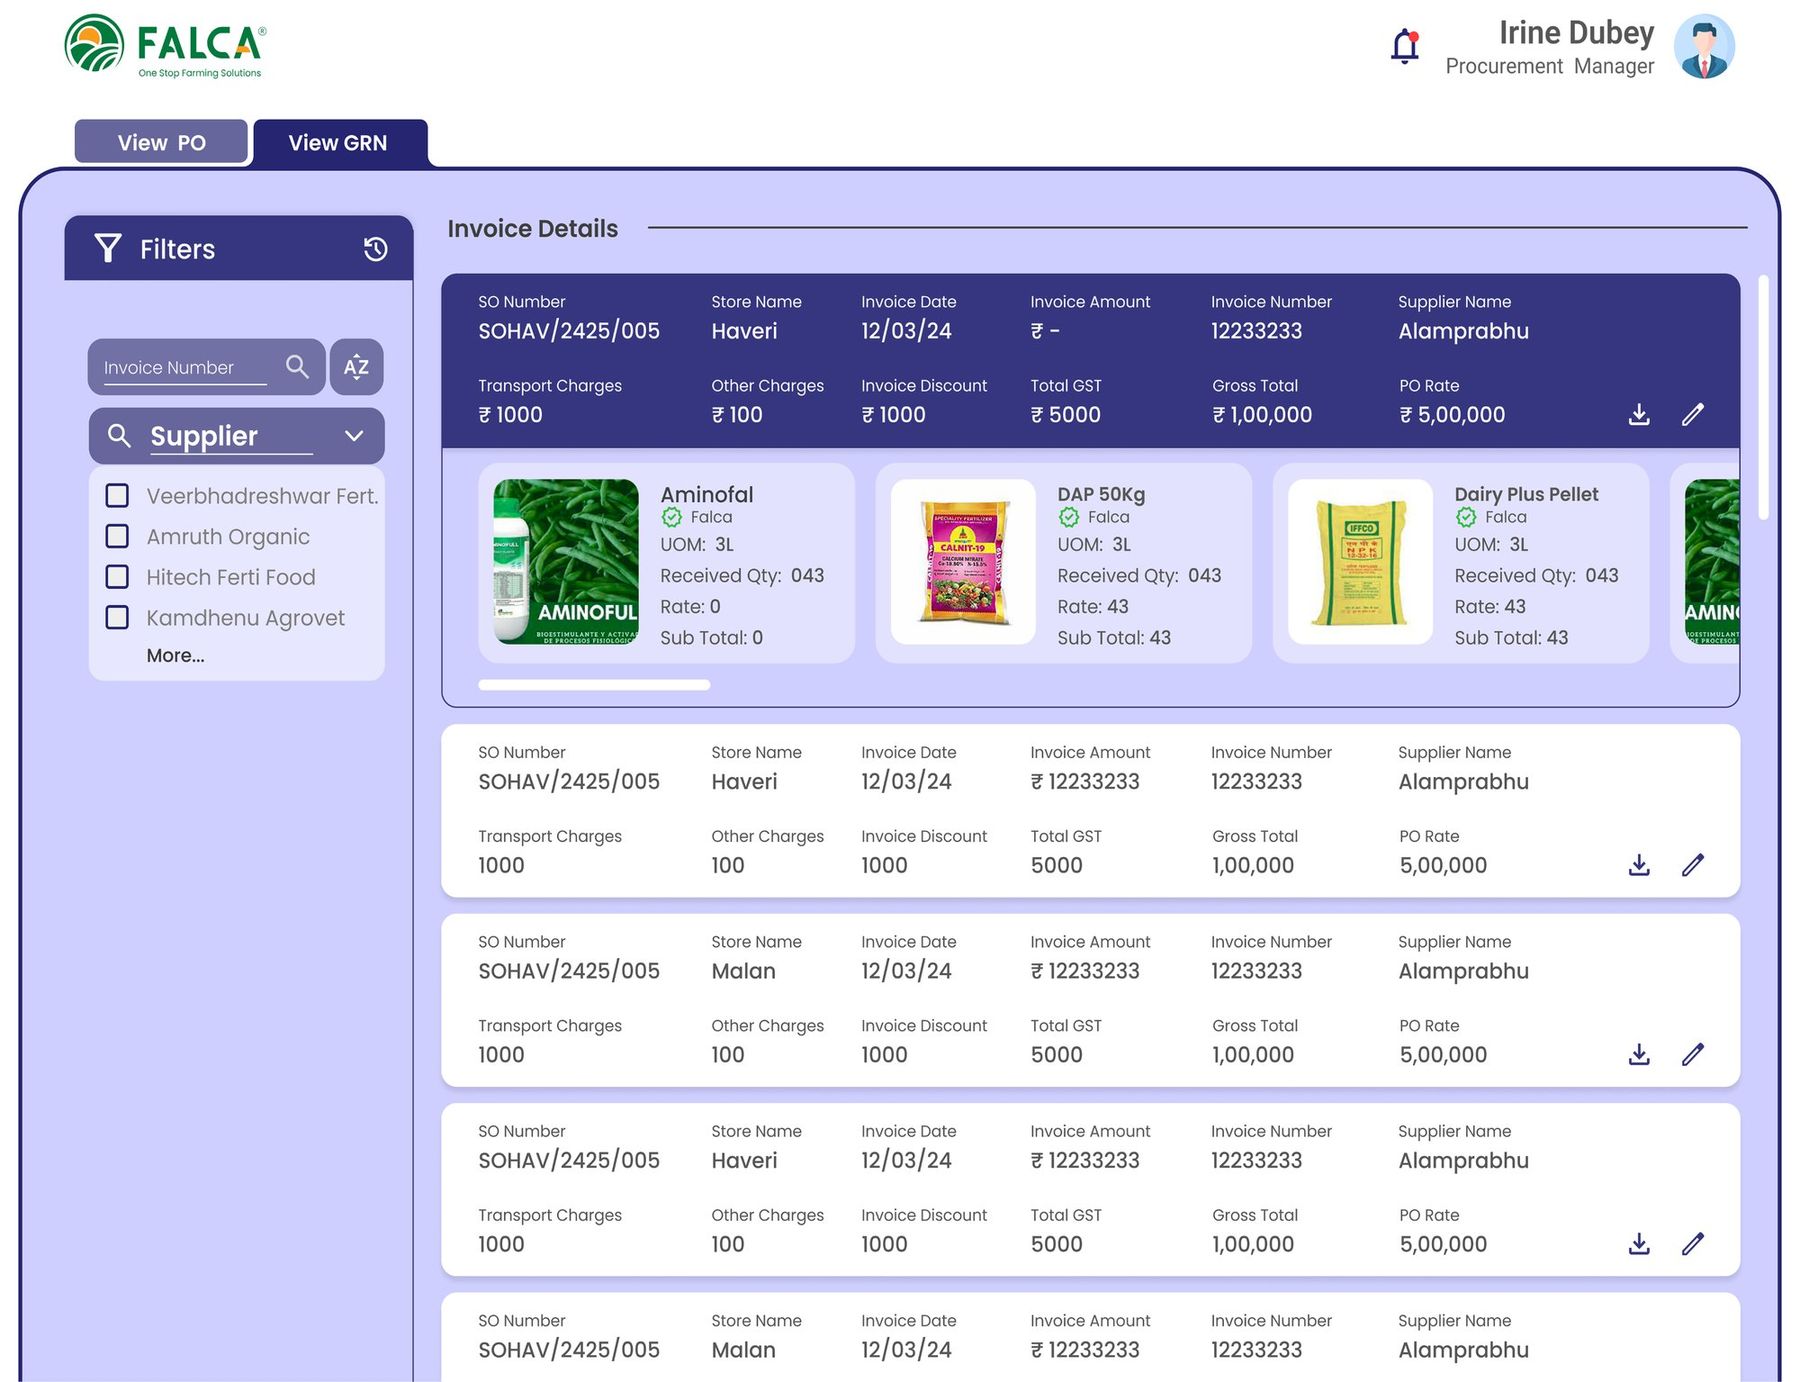Click the search icon beside Supplier
Viewport: 1800px width, 1382px height.
119,436
